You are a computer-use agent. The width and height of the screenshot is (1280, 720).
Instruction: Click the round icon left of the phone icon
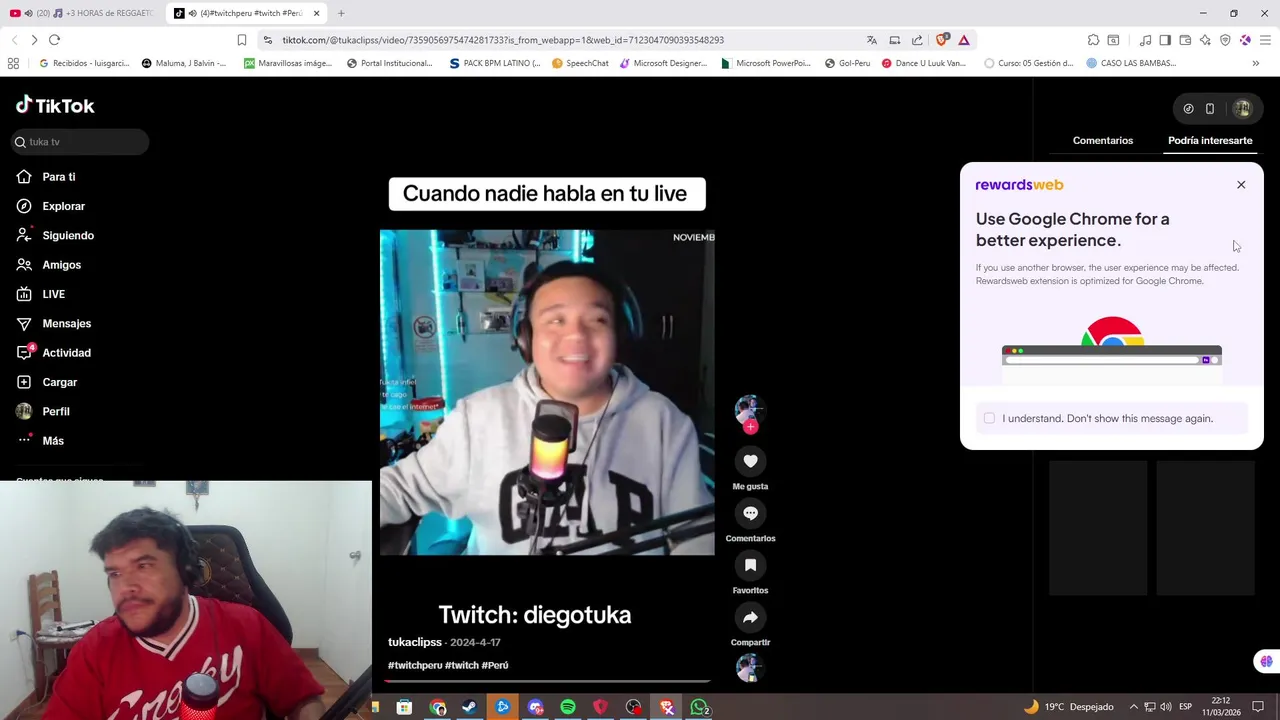1188,108
